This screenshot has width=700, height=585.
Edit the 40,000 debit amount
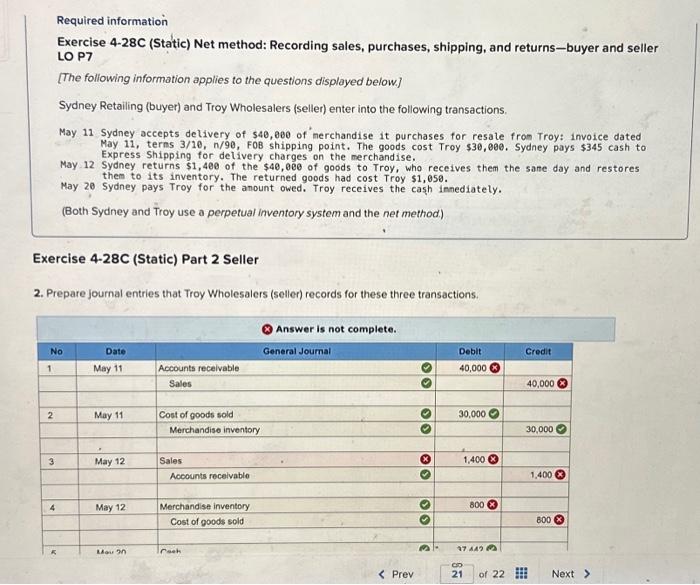[472, 368]
